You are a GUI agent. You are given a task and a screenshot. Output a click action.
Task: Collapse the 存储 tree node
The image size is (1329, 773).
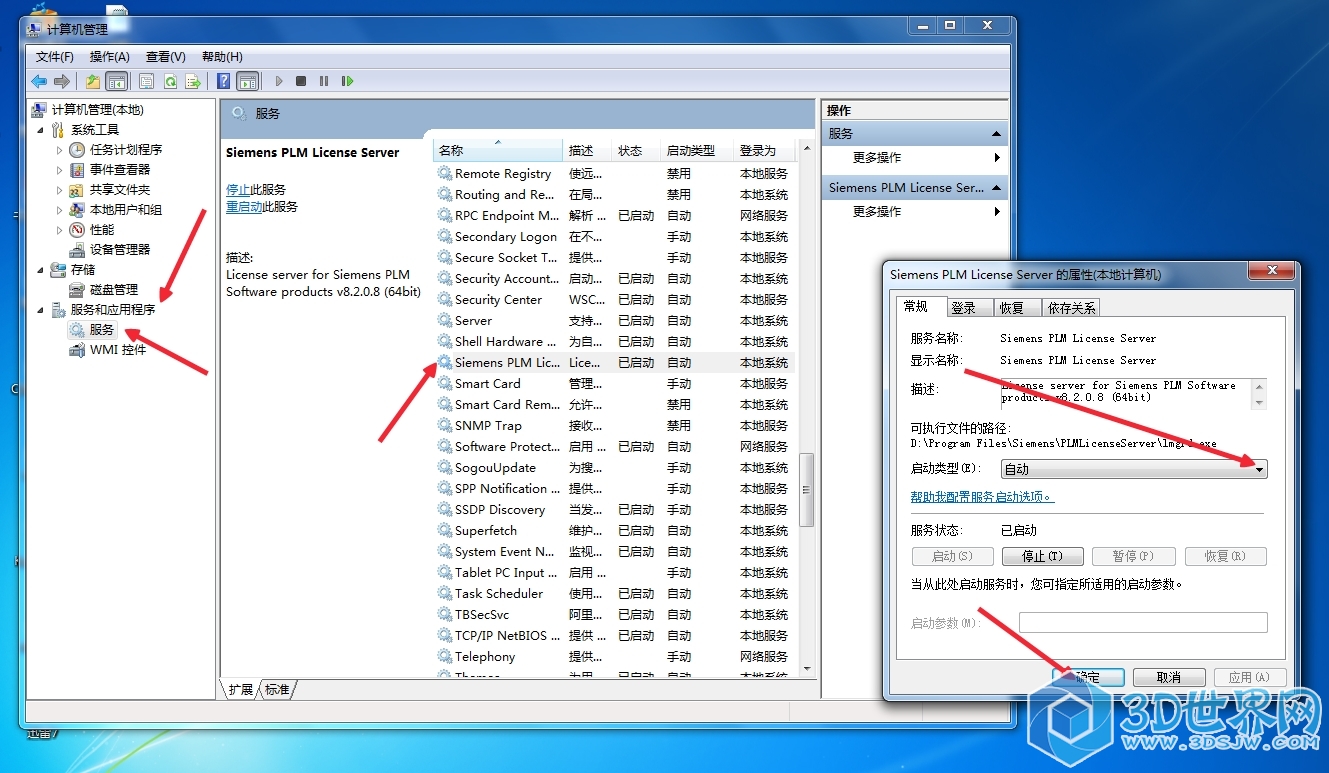click(x=41, y=270)
